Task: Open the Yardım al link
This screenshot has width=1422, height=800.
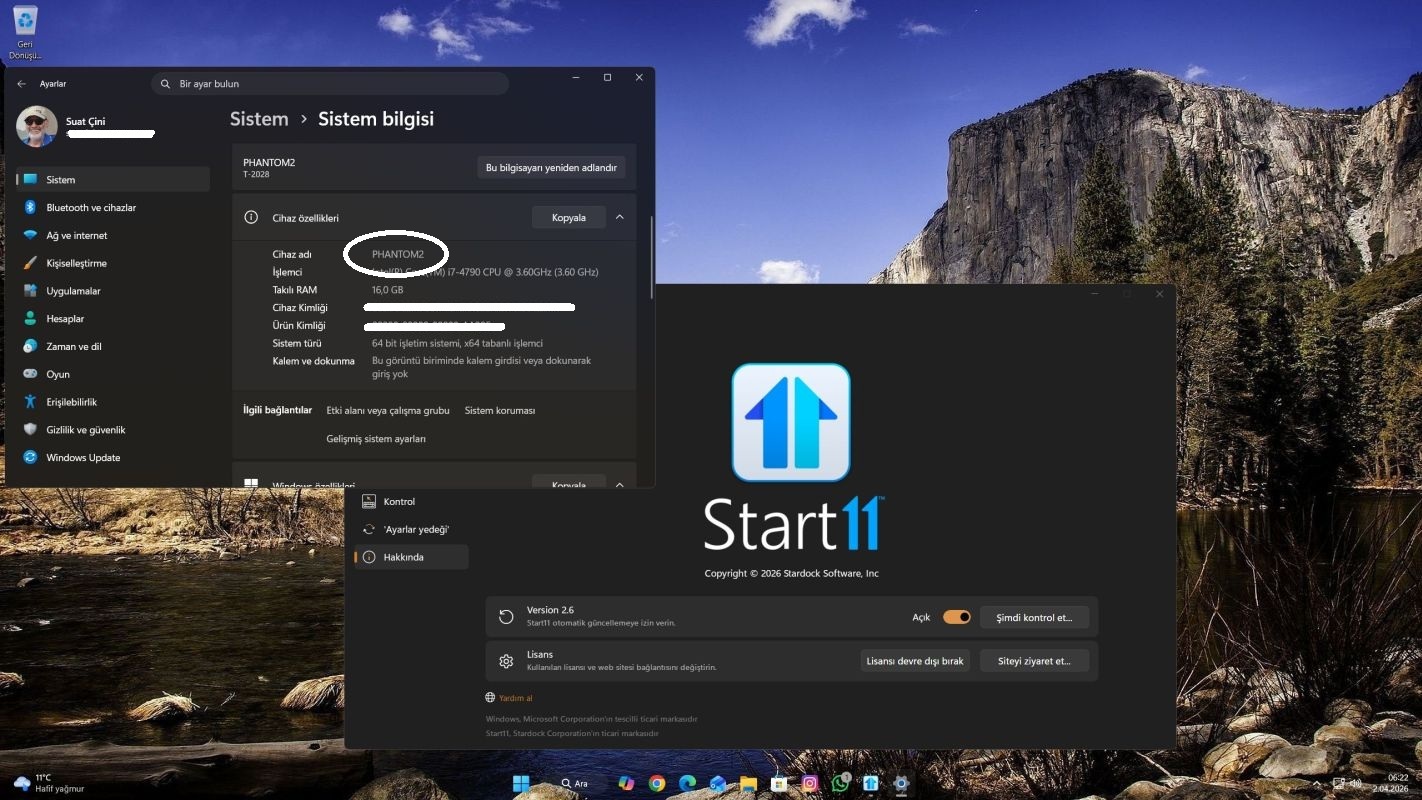Action: 516,698
